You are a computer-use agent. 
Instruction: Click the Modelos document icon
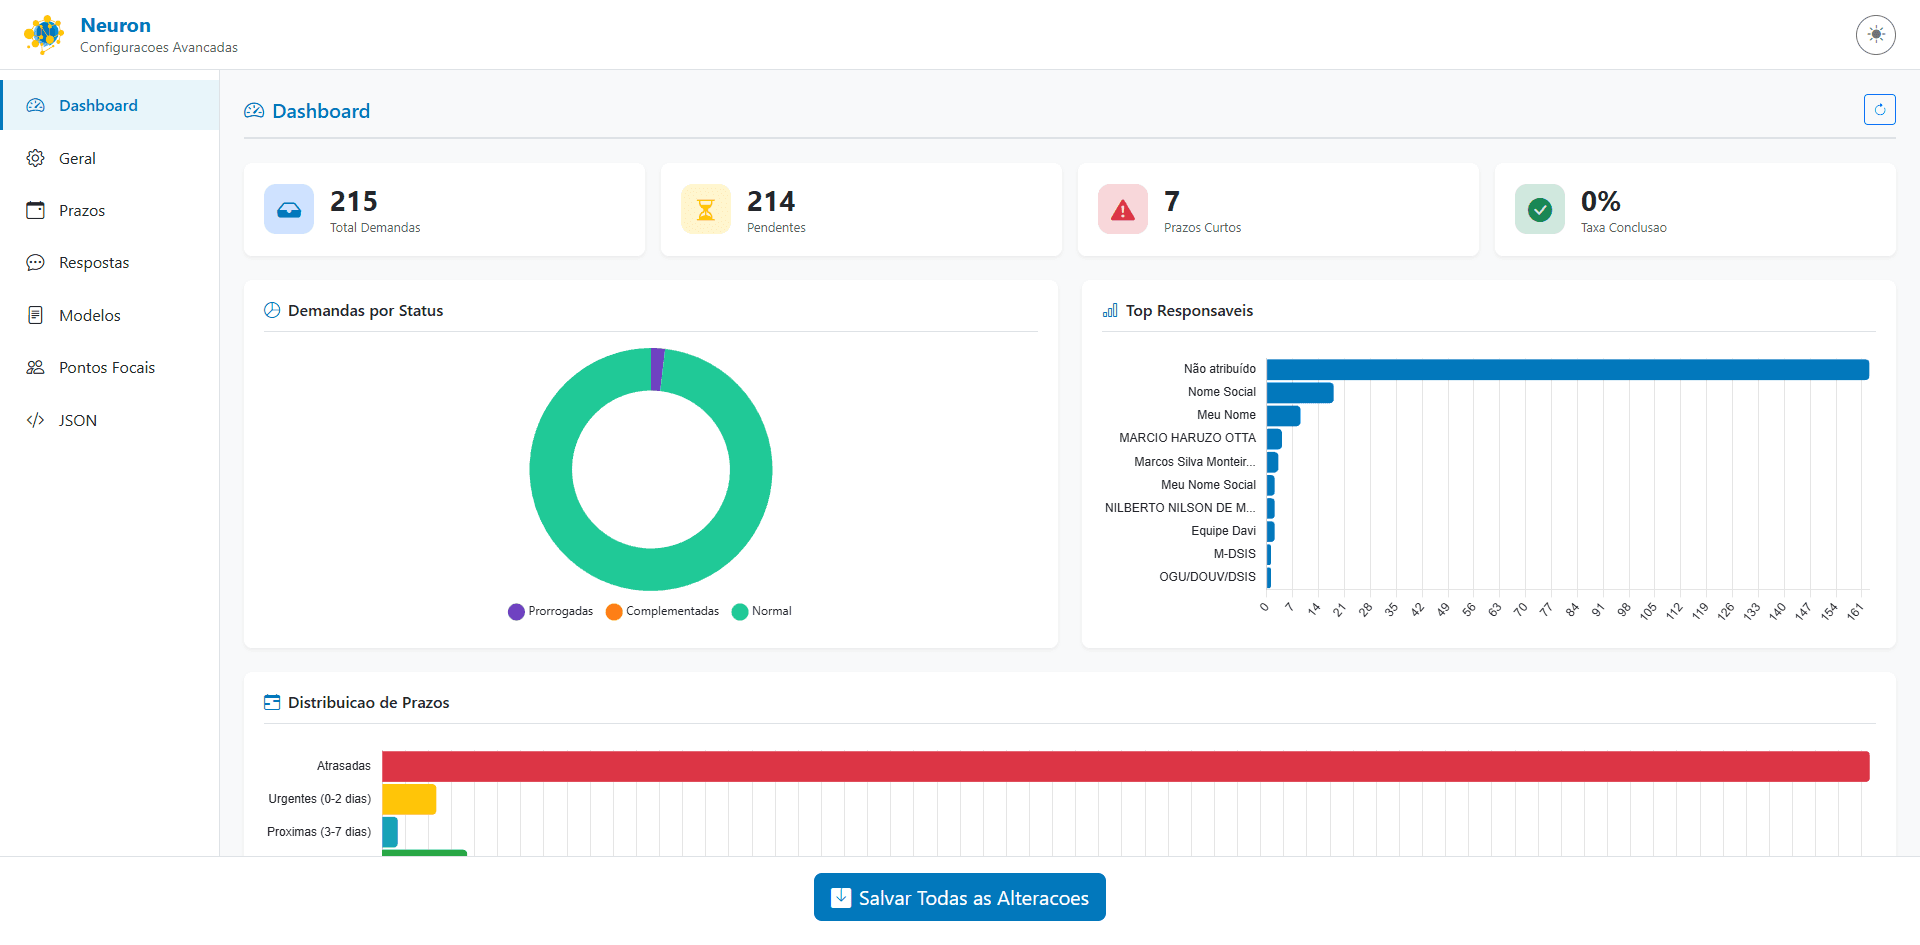click(x=36, y=315)
